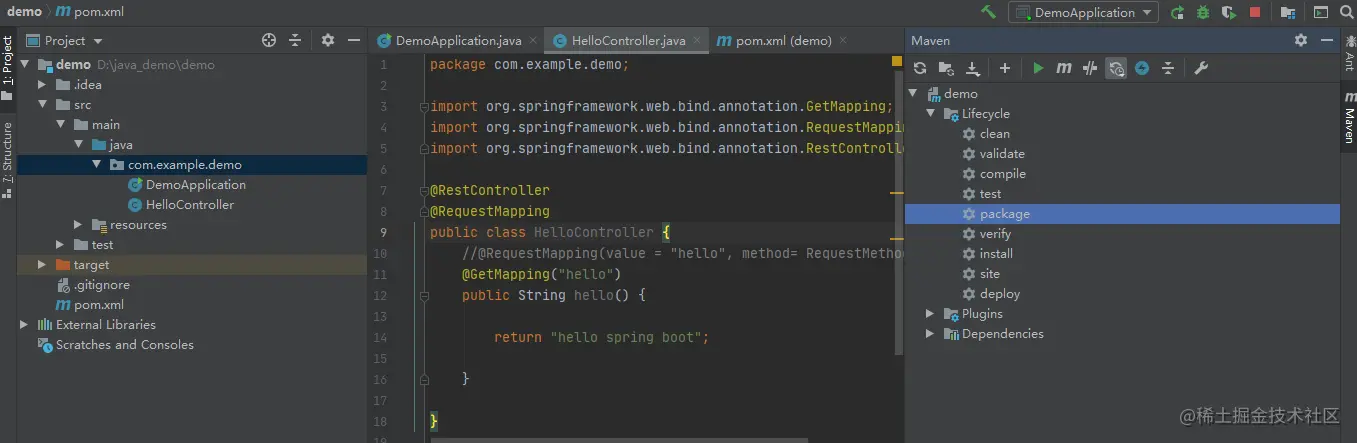Switch to the pom.xml (demo) tab
This screenshot has height=443, width=1357.
[775, 41]
